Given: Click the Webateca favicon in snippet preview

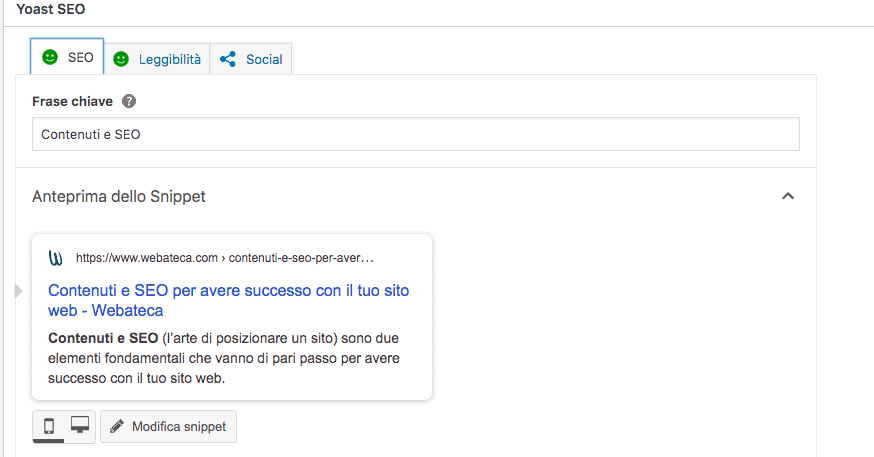Looking at the screenshot, I should [55, 258].
